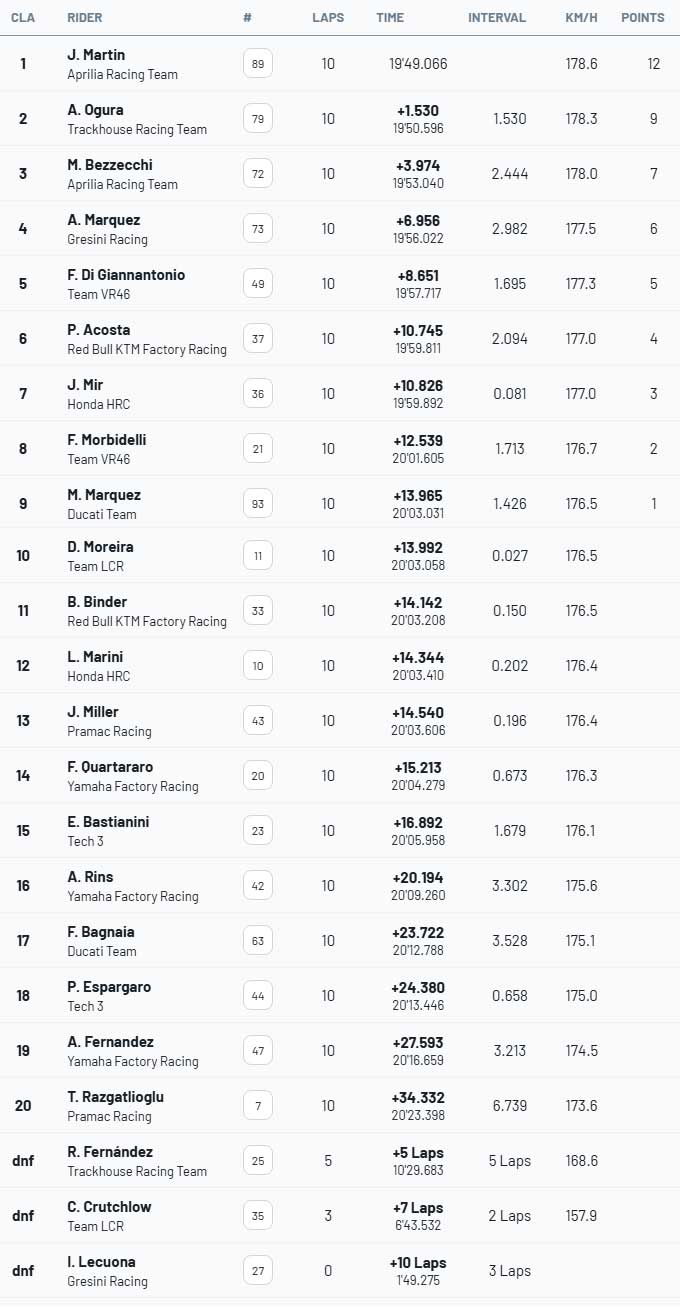Open rider J. Martin's name link
The height and width of the screenshot is (1308, 680).
point(96,55)
